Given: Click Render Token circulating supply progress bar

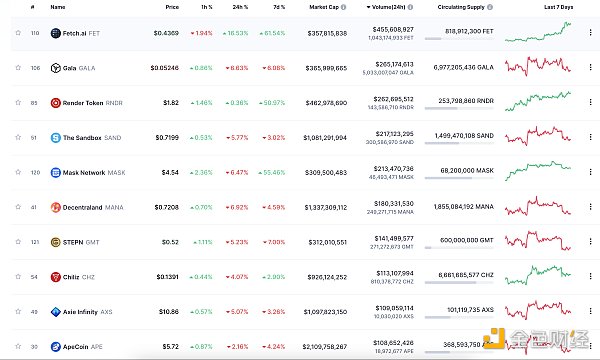Looking at the screenshot, I should [x=459, y=109].
